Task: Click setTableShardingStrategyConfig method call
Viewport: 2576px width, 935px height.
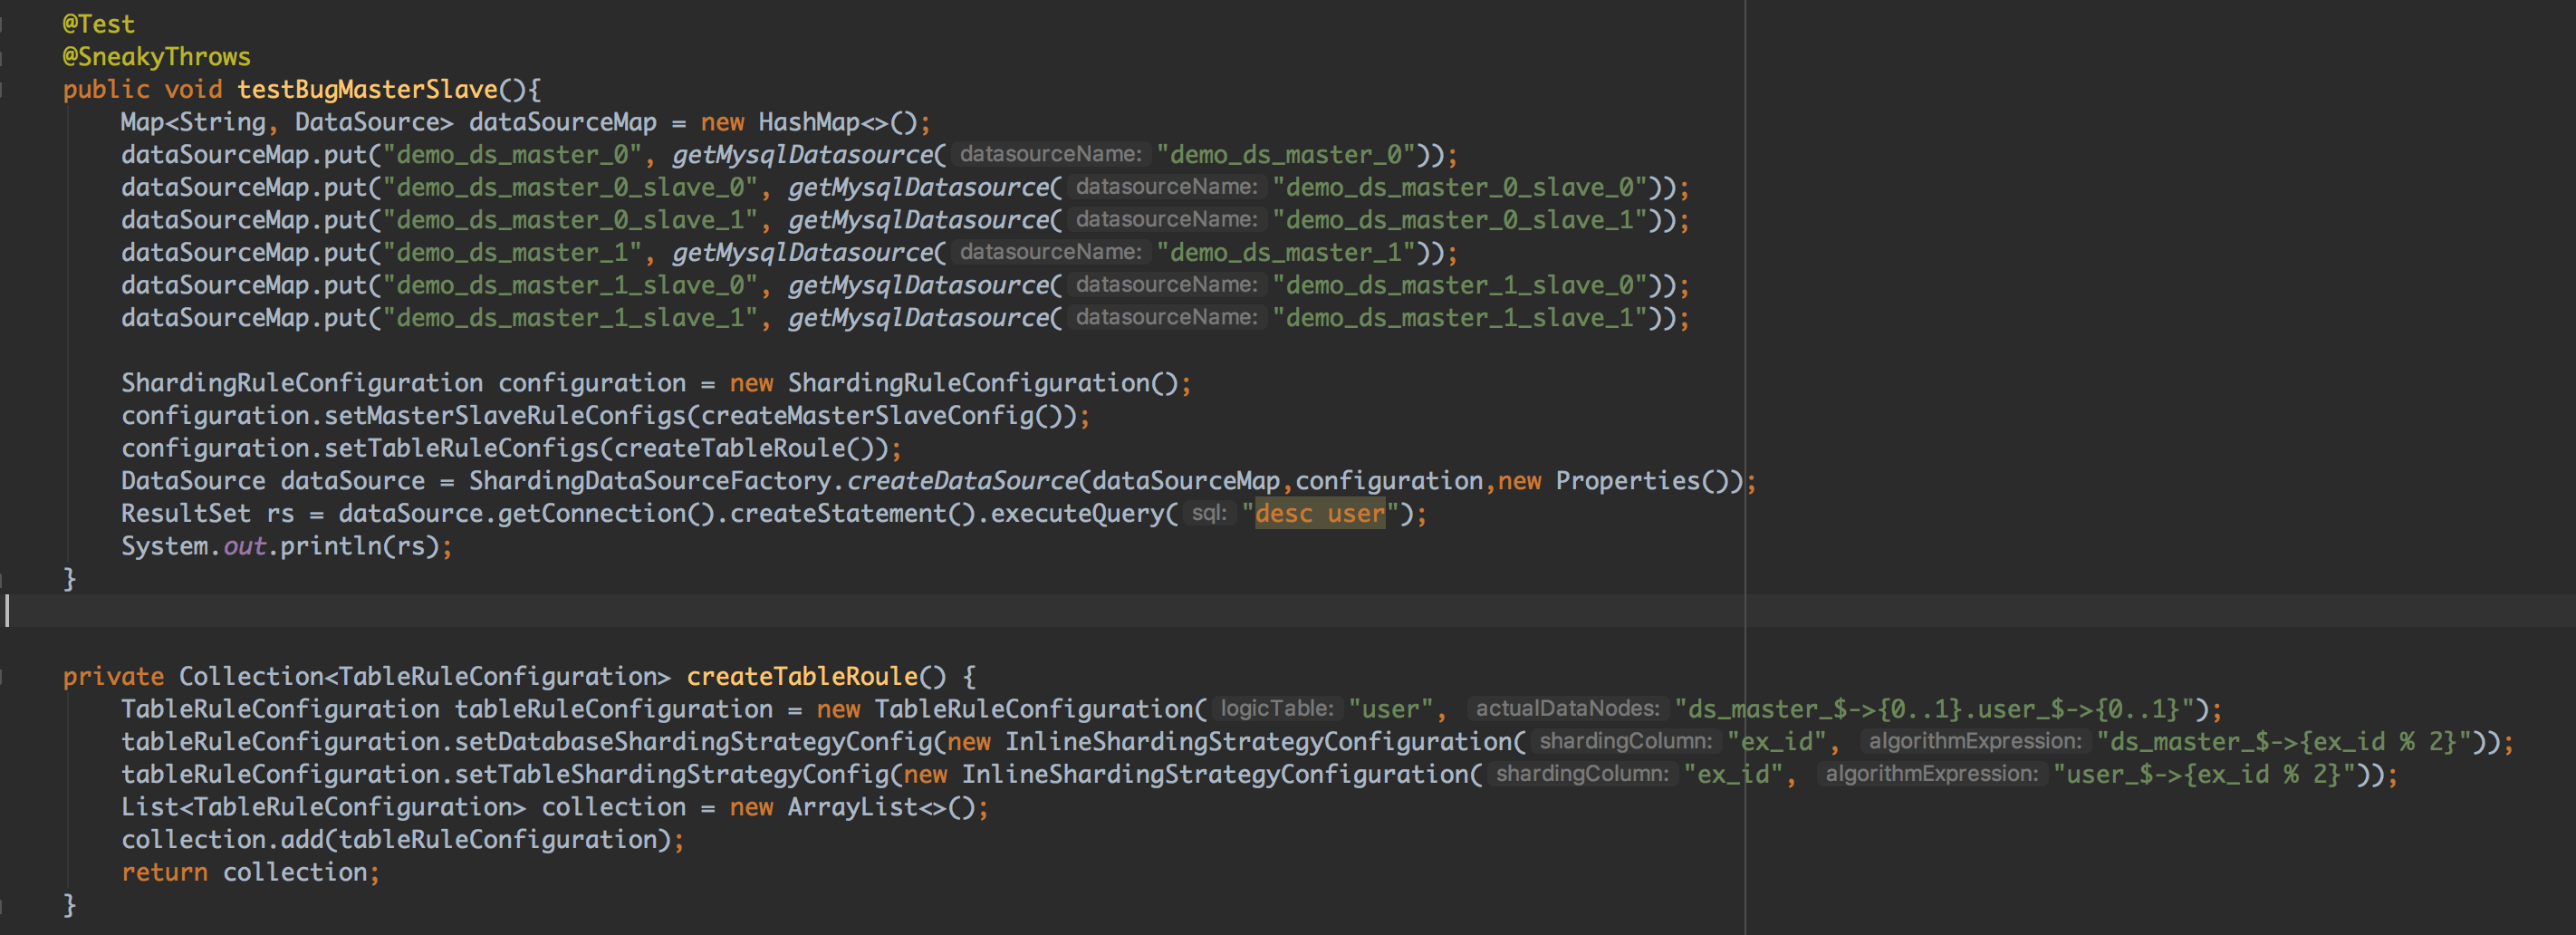Action: [x=671, y=774]
